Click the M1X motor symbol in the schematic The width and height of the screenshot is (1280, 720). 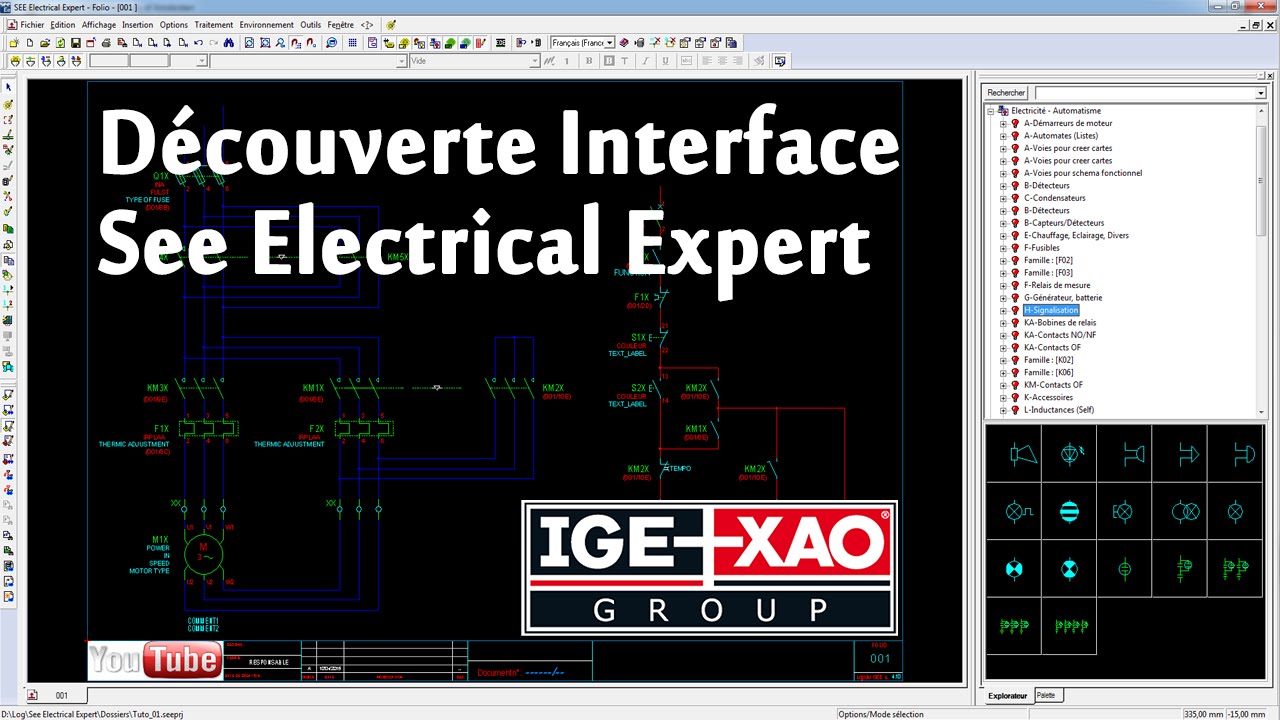click(204, 552)
